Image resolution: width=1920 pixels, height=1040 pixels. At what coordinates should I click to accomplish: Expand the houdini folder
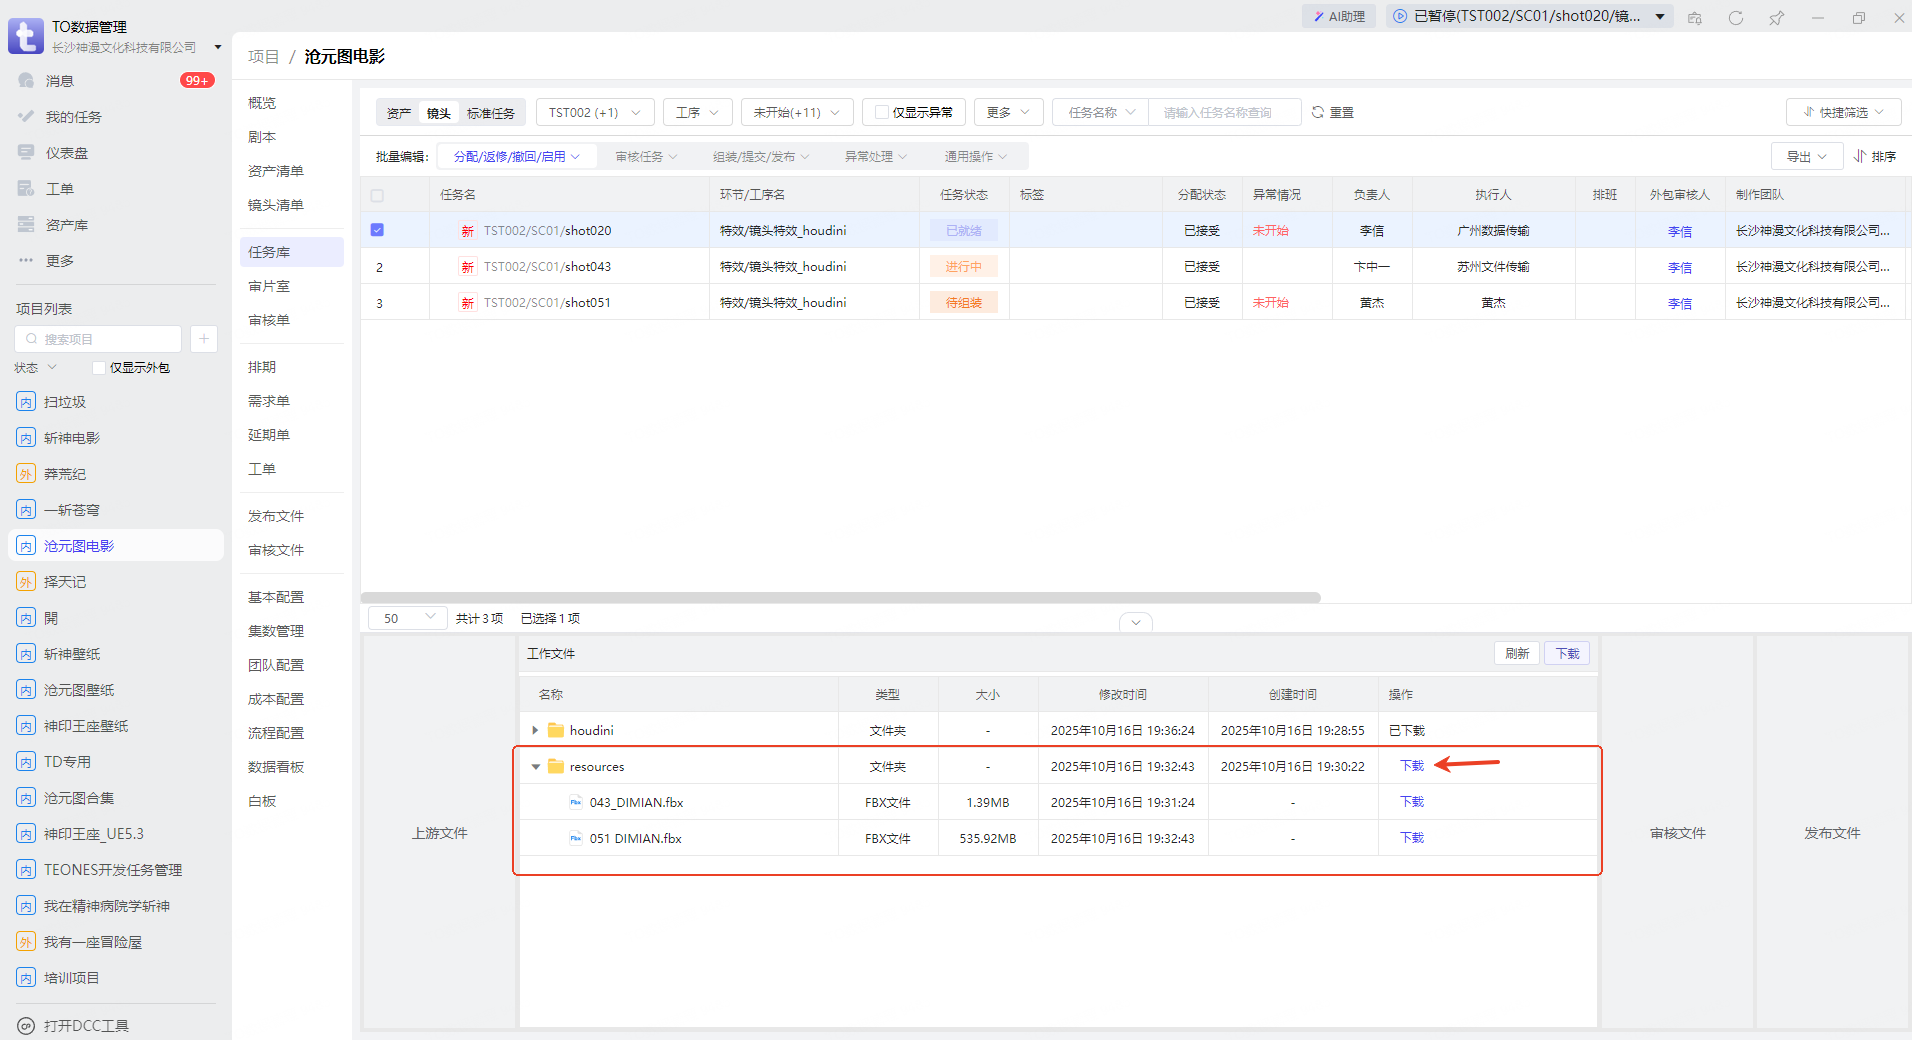(x=535, y=731)
